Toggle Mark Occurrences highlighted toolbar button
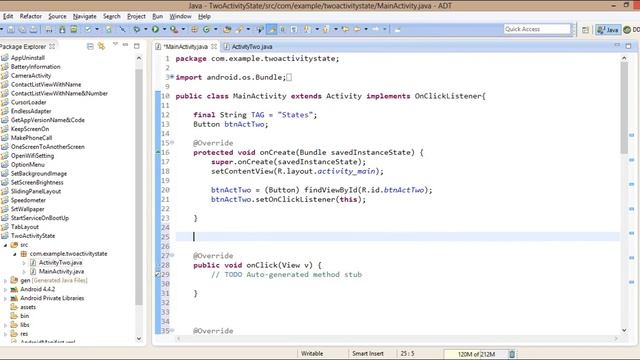This screenshot has width=640, height=360. click(x=271, y=29)
